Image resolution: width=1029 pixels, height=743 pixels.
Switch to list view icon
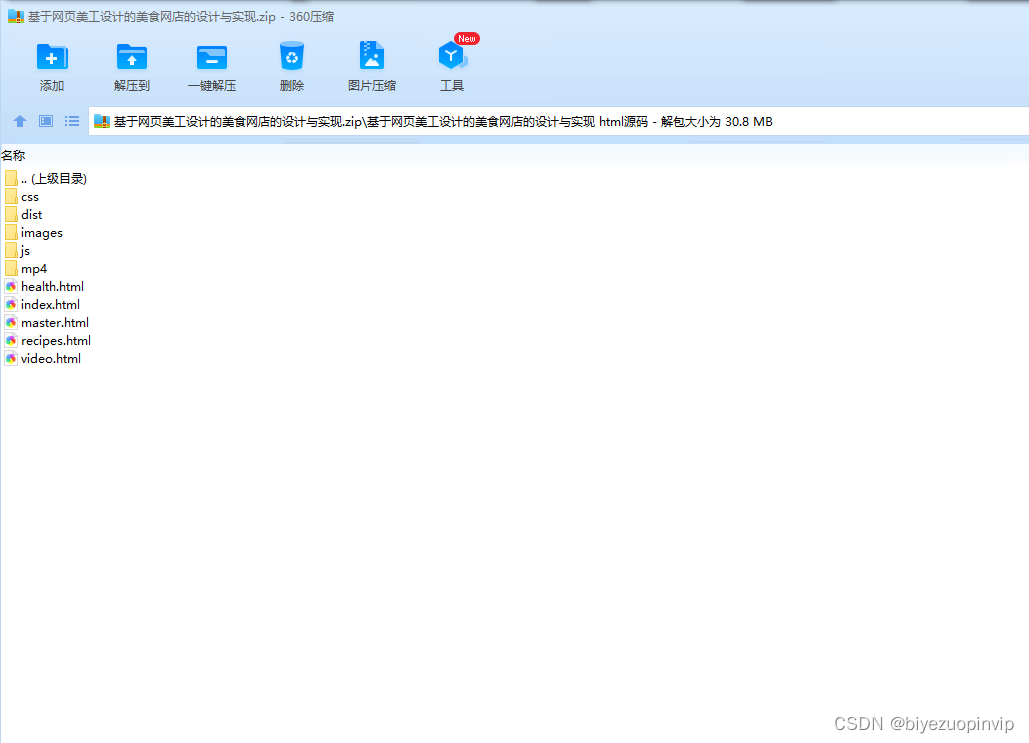pos(72,121)
